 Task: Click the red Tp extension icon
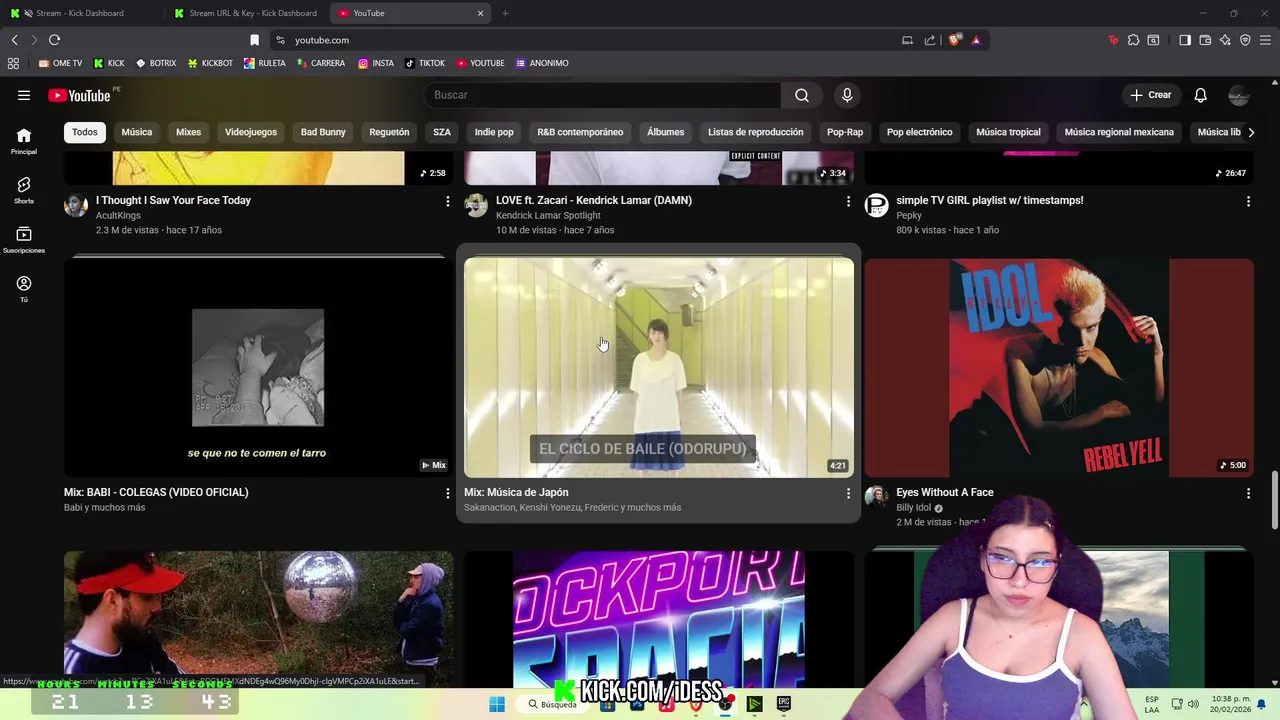pos(1113,40)
